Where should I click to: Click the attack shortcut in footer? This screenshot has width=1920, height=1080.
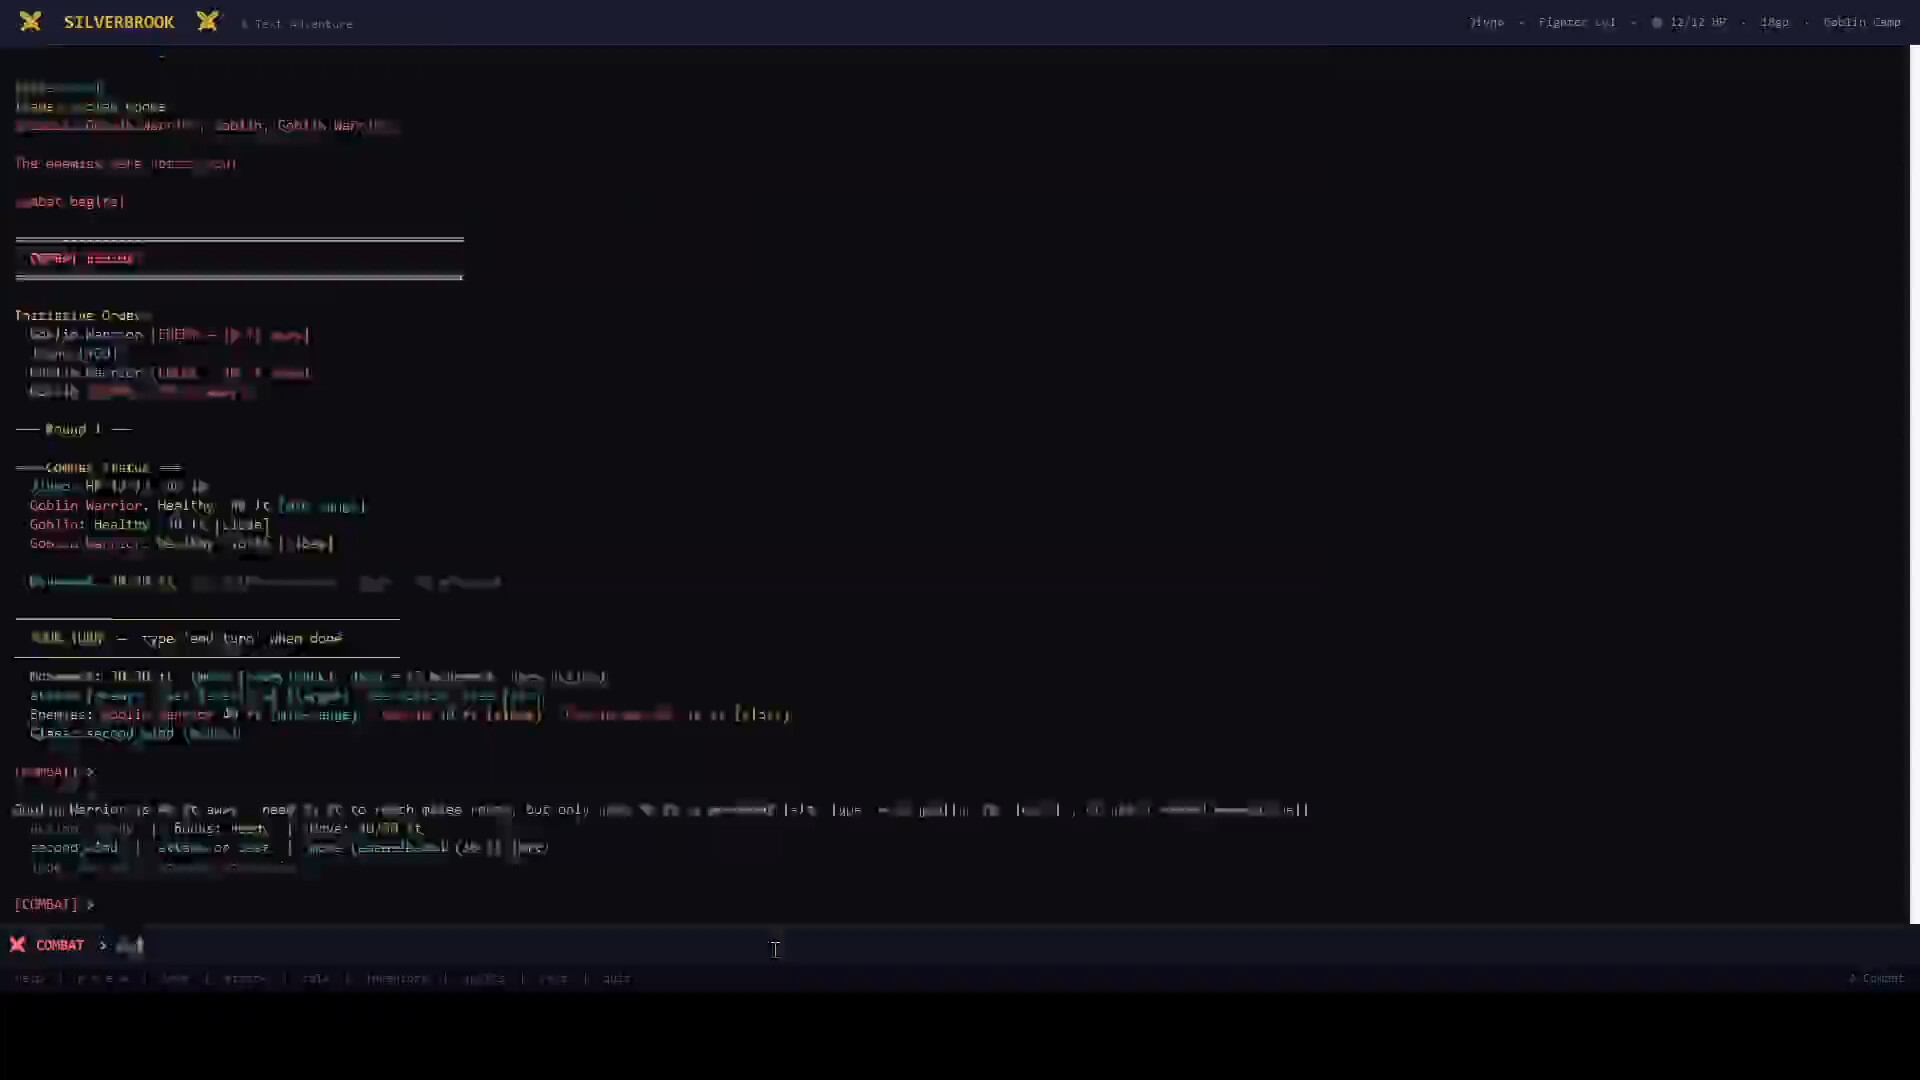click(x=245, y=978)
